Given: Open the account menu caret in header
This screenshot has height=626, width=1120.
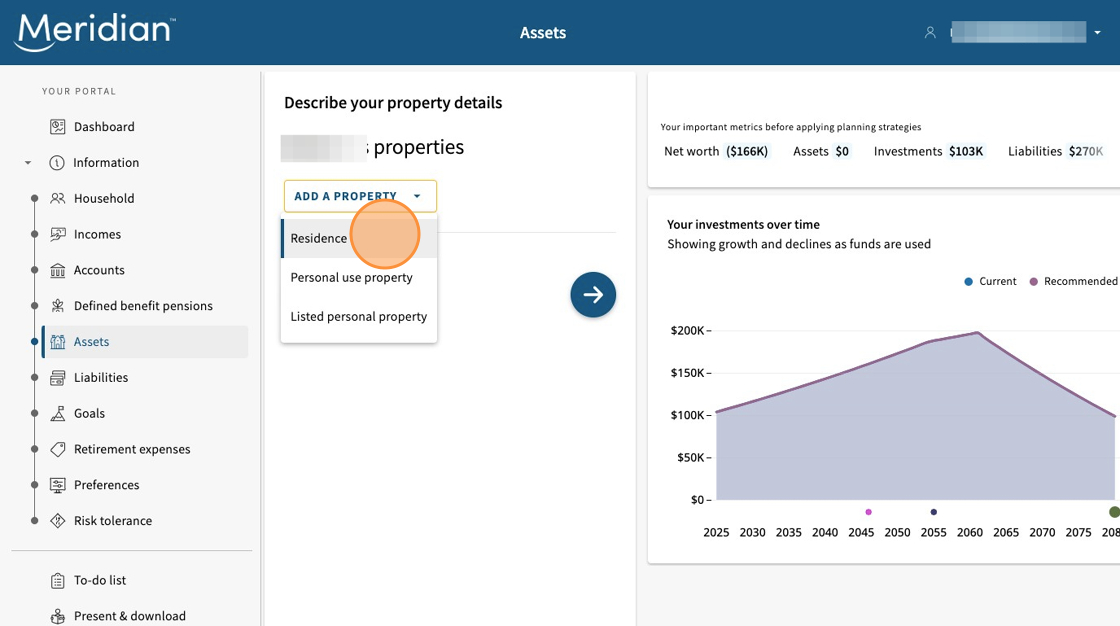Looking at the screenshot, I should pos(1097,32).
